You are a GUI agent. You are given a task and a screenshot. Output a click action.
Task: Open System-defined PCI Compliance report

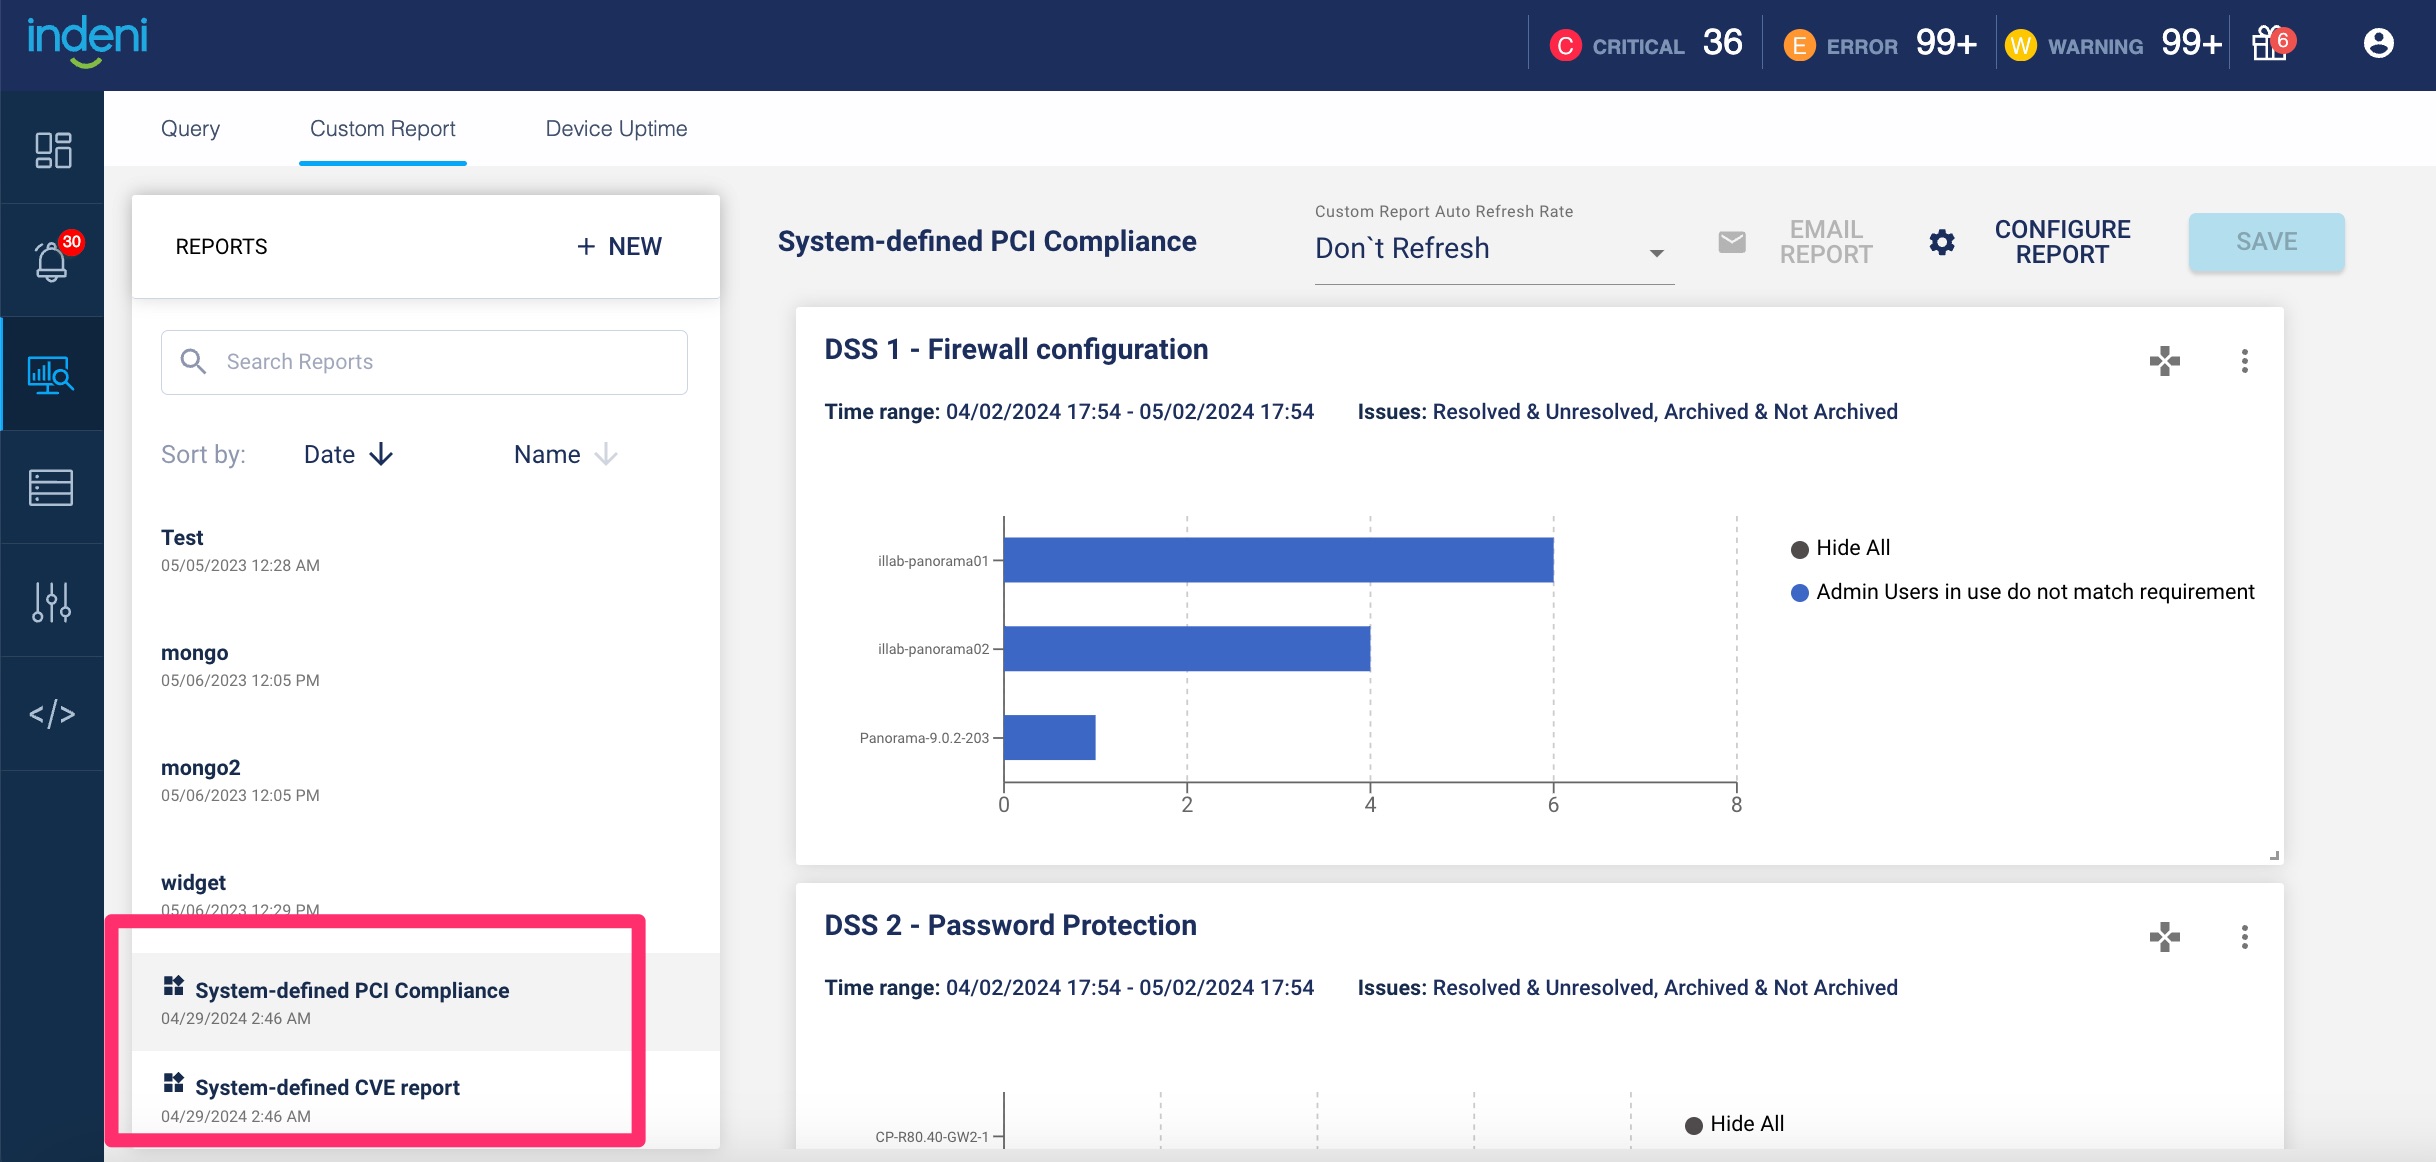pyautogui.click(x=426, y=1002)
